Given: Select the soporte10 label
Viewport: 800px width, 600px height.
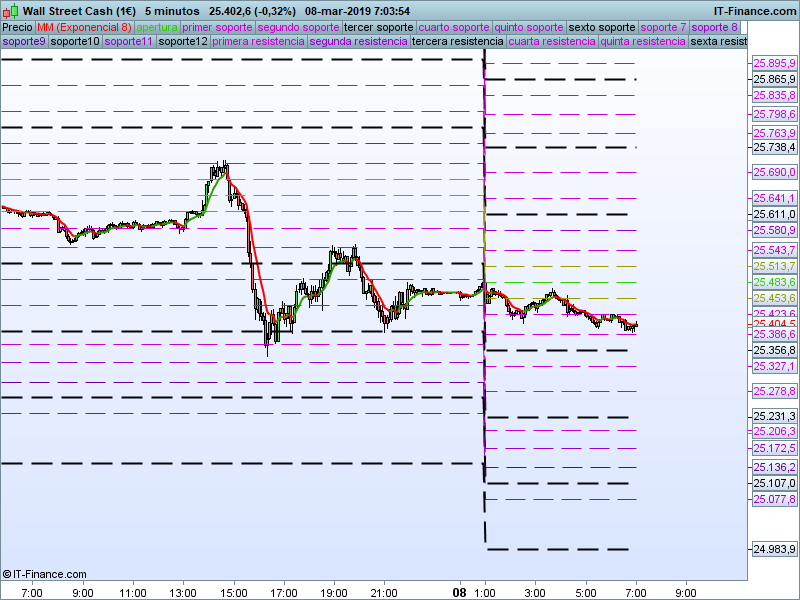Looking at the screenshot, I should (x=75, y=41).
